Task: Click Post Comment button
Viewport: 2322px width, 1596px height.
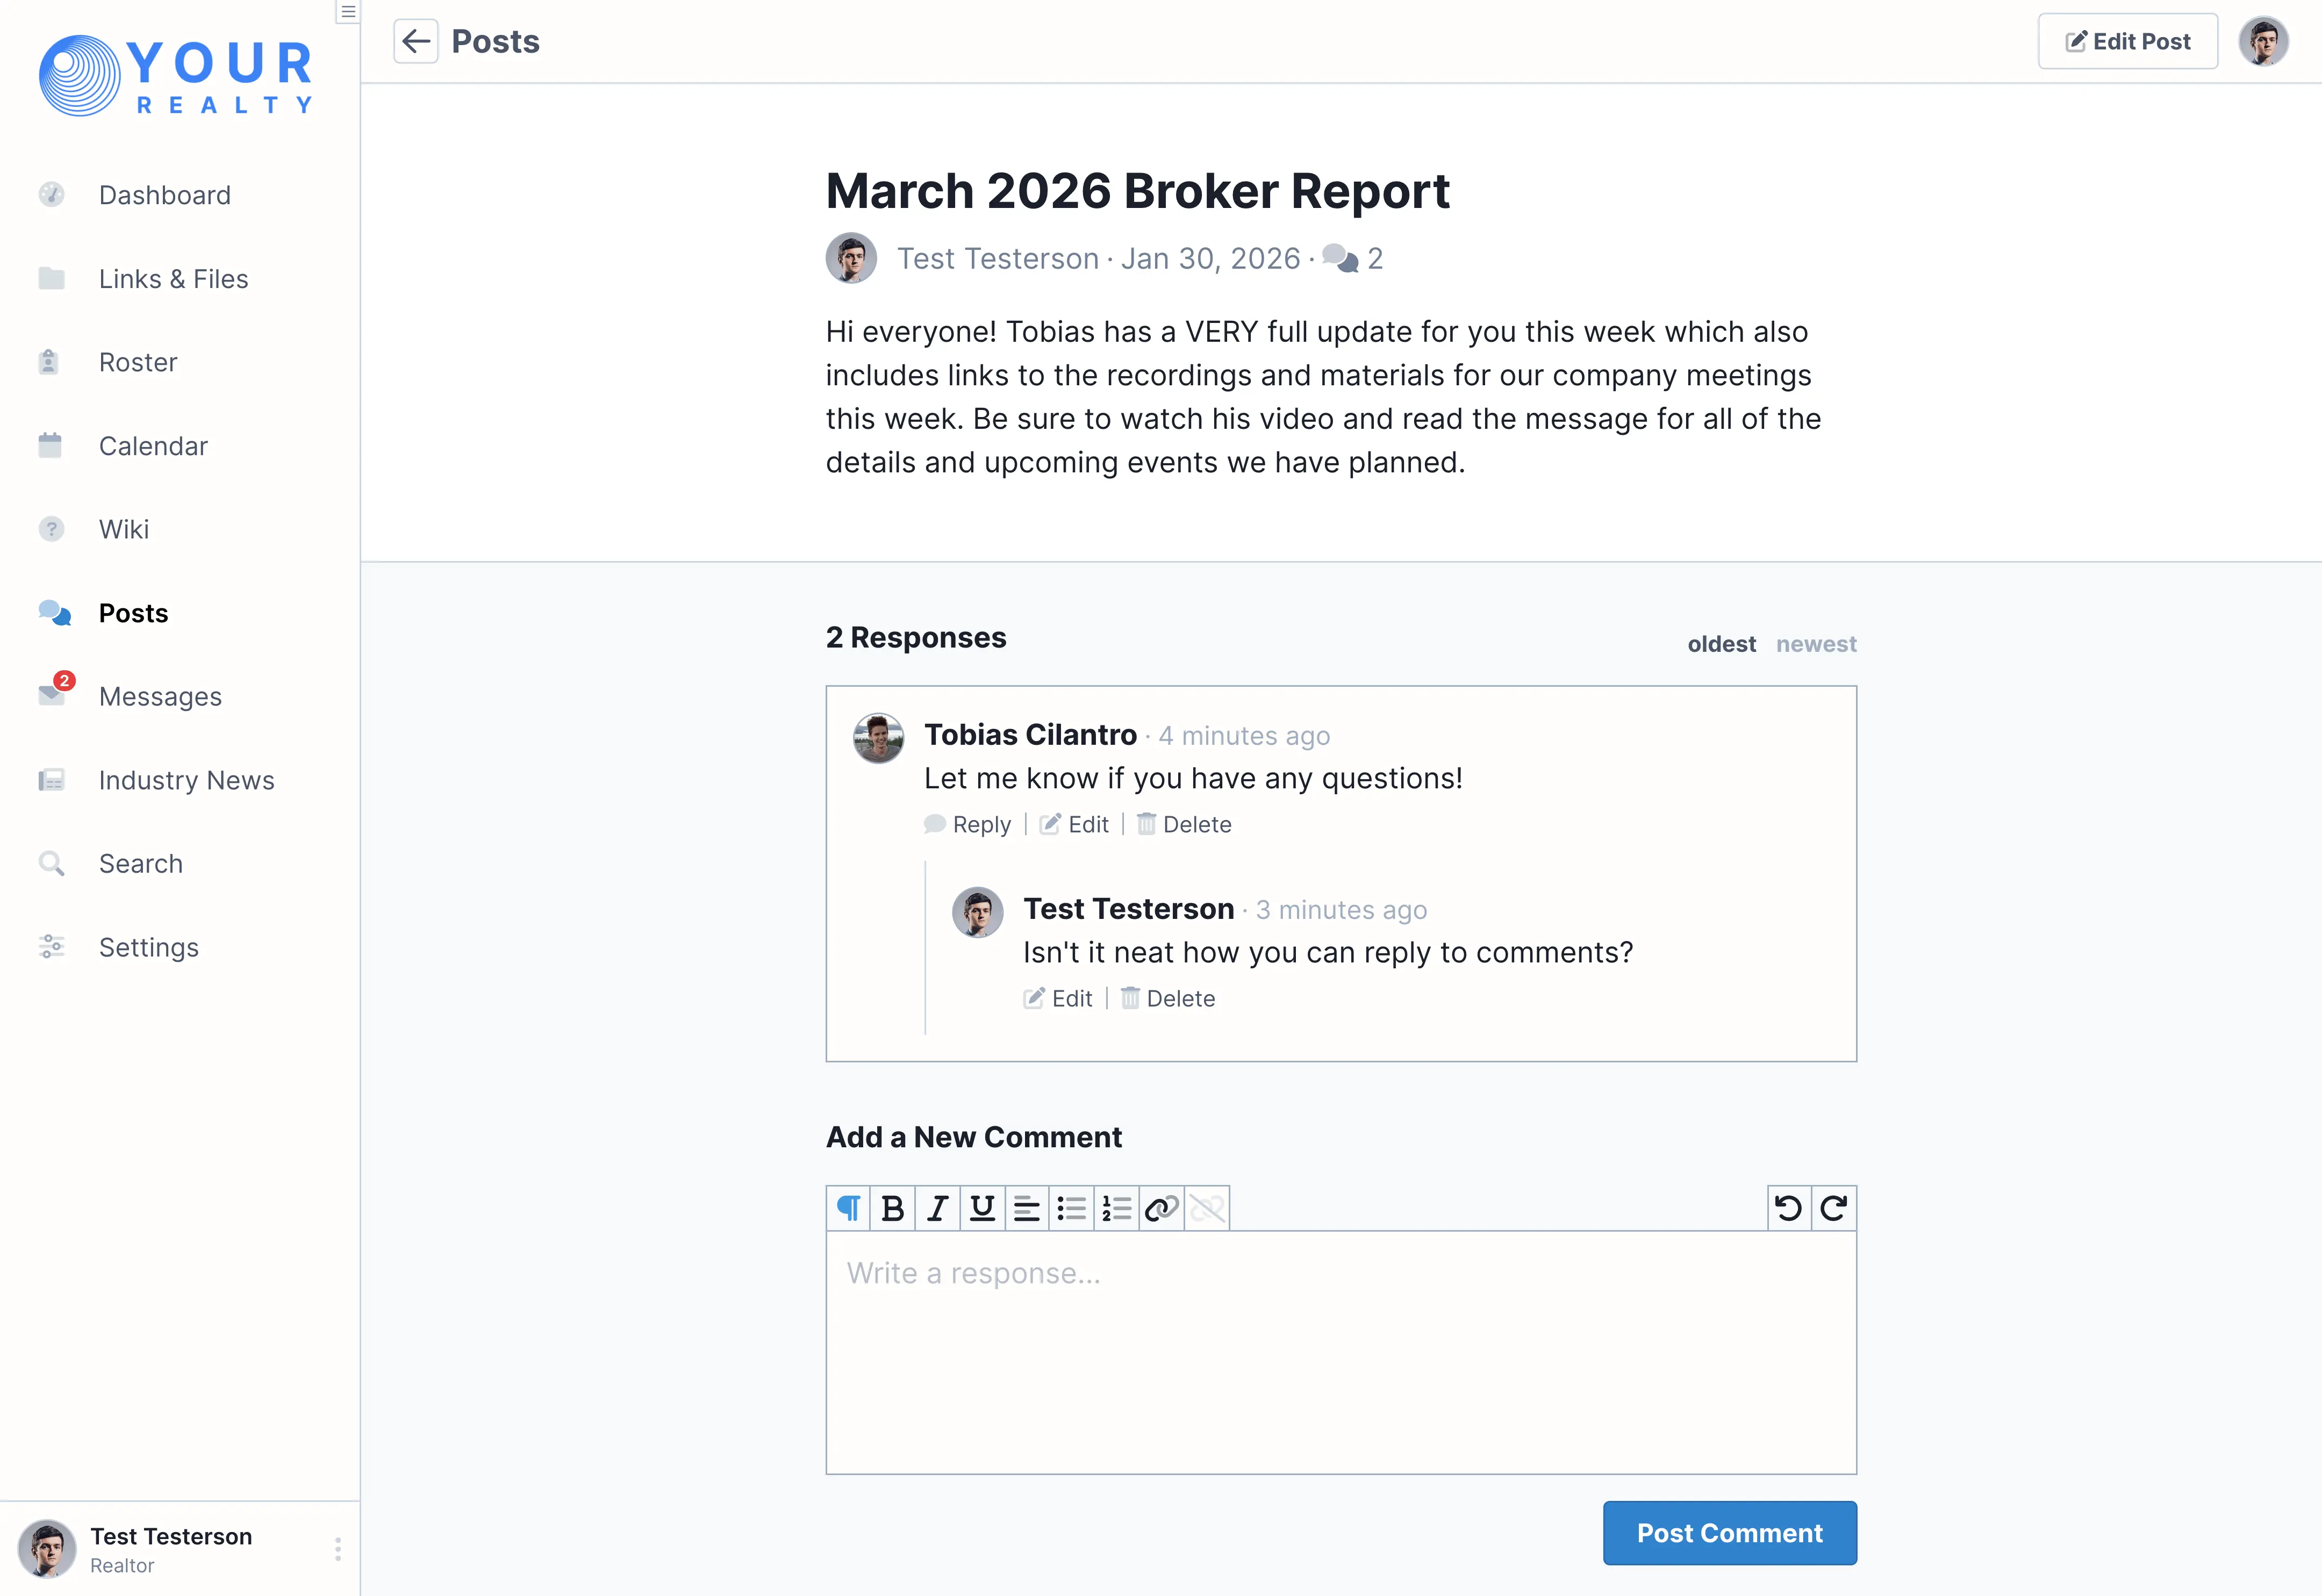Action: 1729,1532
